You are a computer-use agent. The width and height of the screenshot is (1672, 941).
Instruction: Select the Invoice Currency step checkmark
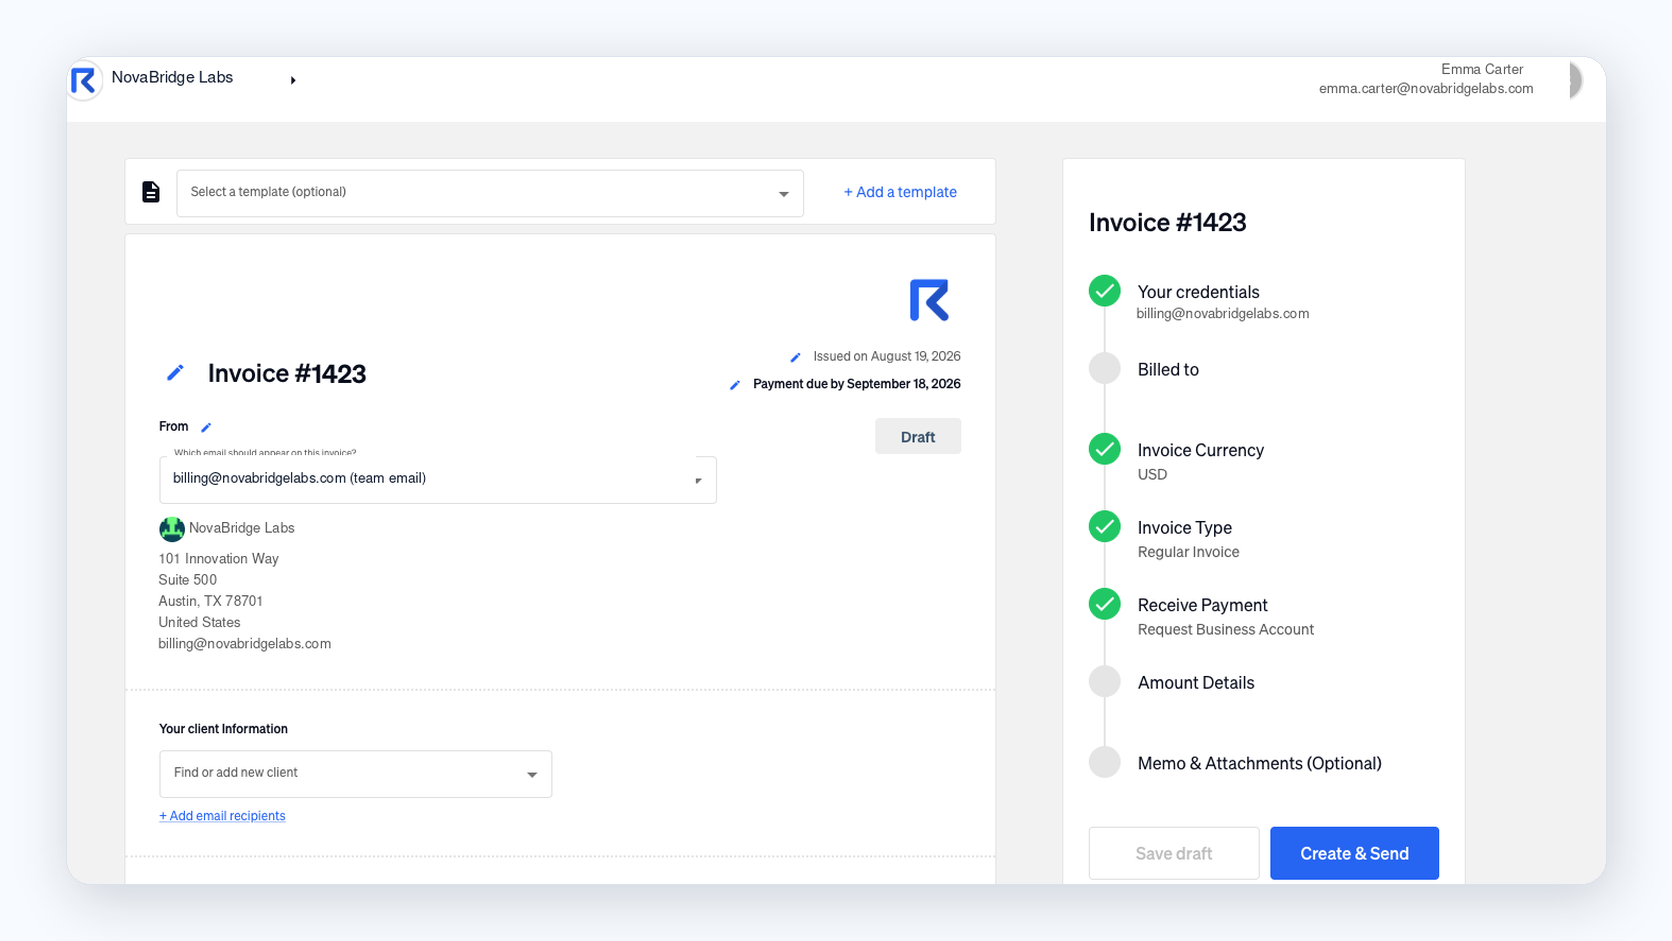pyautogui.click(x=1105, y=449)
